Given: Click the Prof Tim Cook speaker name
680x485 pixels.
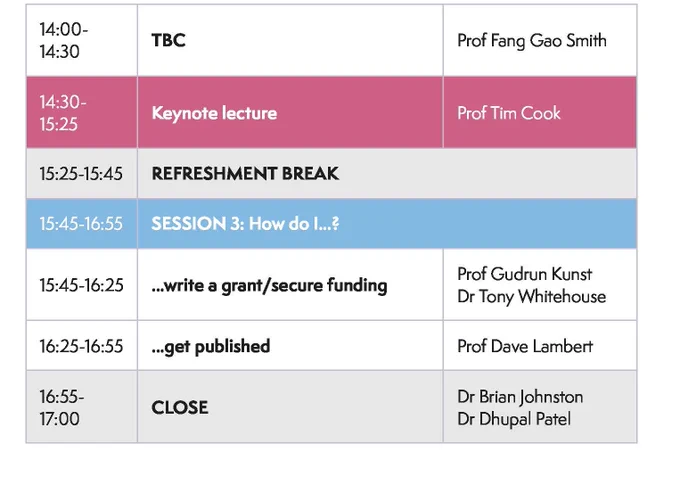Looking at the screenshot, I should coord(509,113).
